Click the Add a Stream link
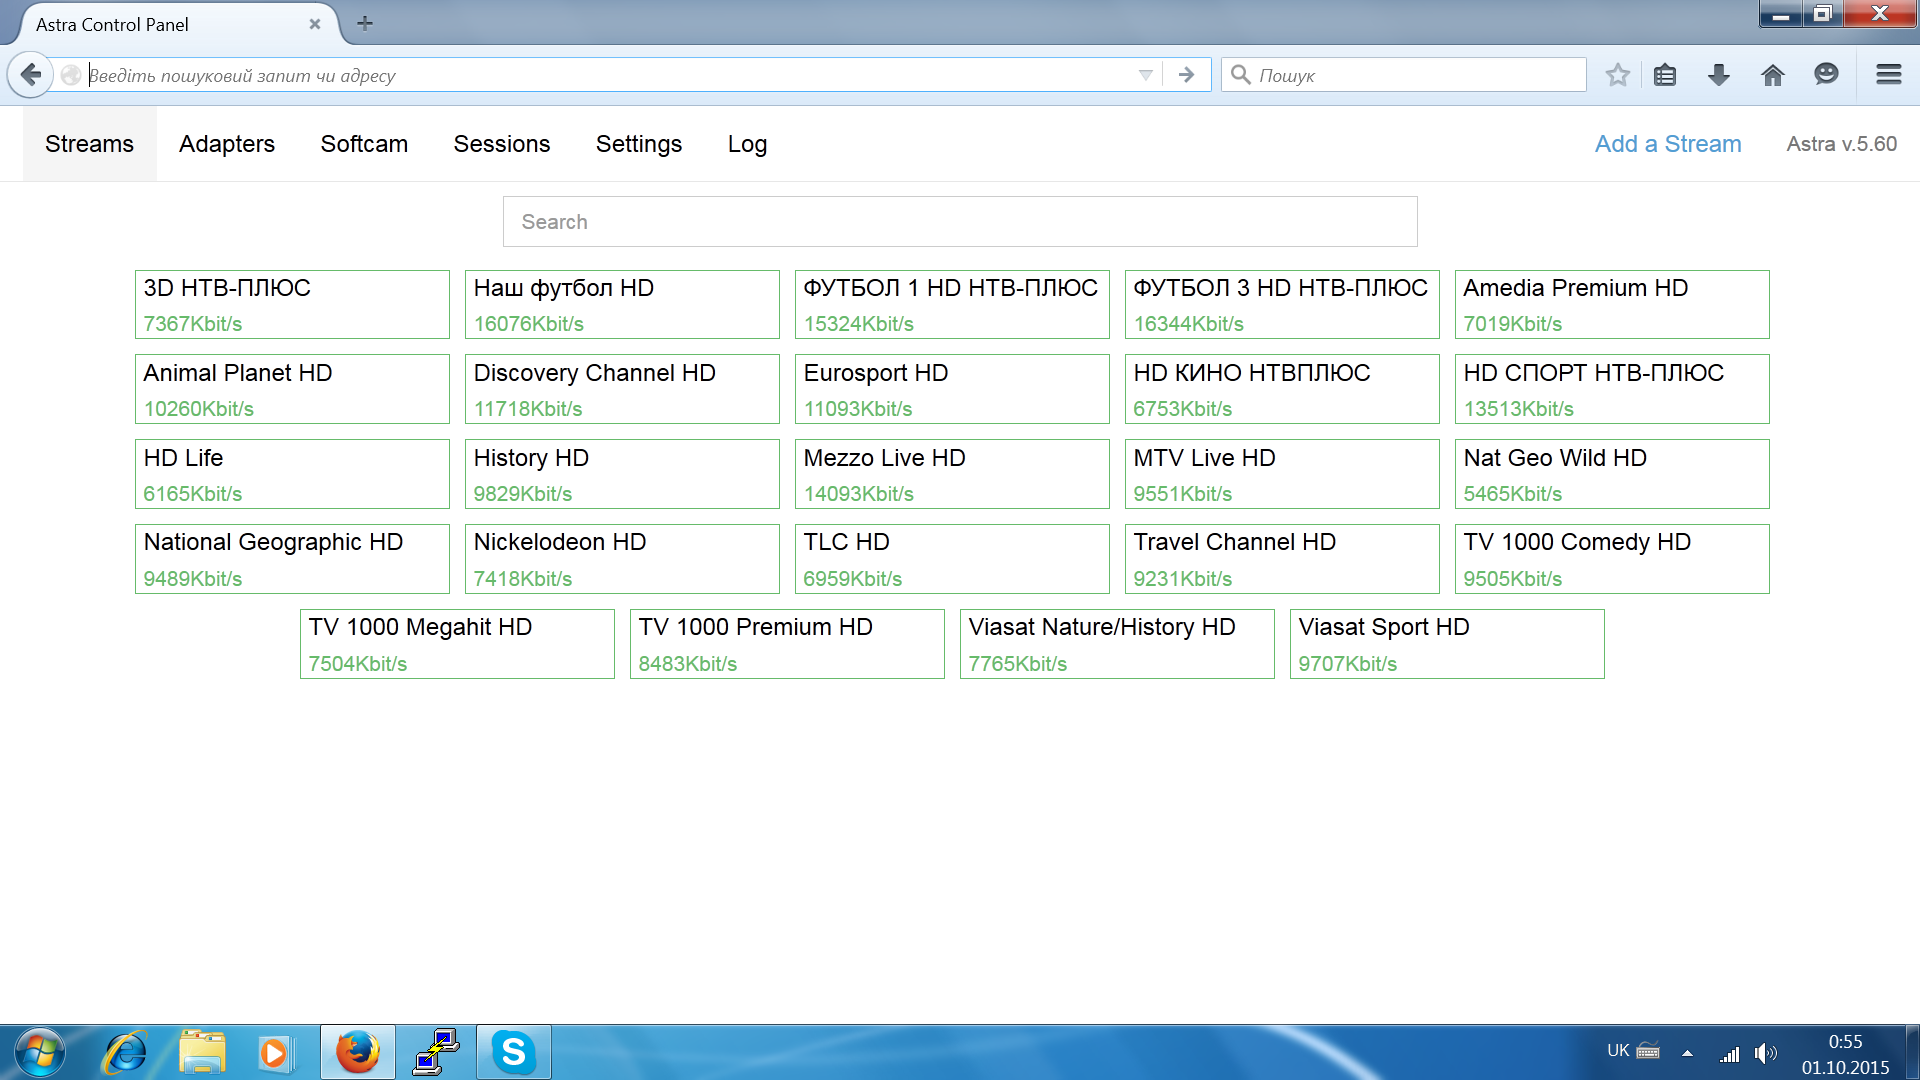 (x=1668, y=144)
